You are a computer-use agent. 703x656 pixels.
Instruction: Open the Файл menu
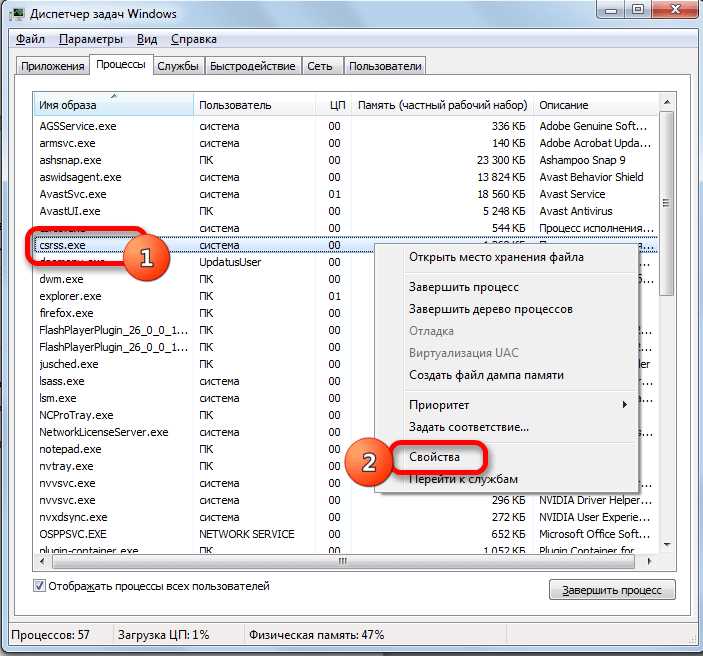pyautogui.click(x=30, y=39)
